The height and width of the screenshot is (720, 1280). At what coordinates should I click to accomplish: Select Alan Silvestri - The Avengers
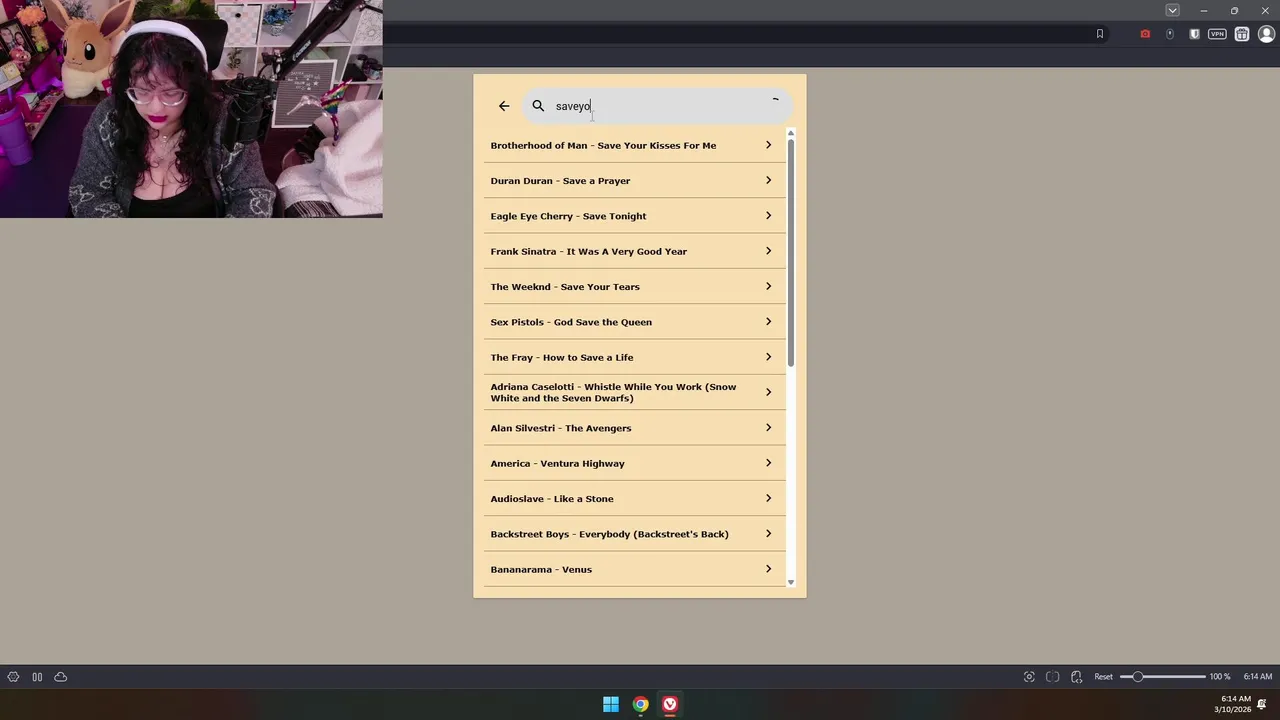[634, 428]
